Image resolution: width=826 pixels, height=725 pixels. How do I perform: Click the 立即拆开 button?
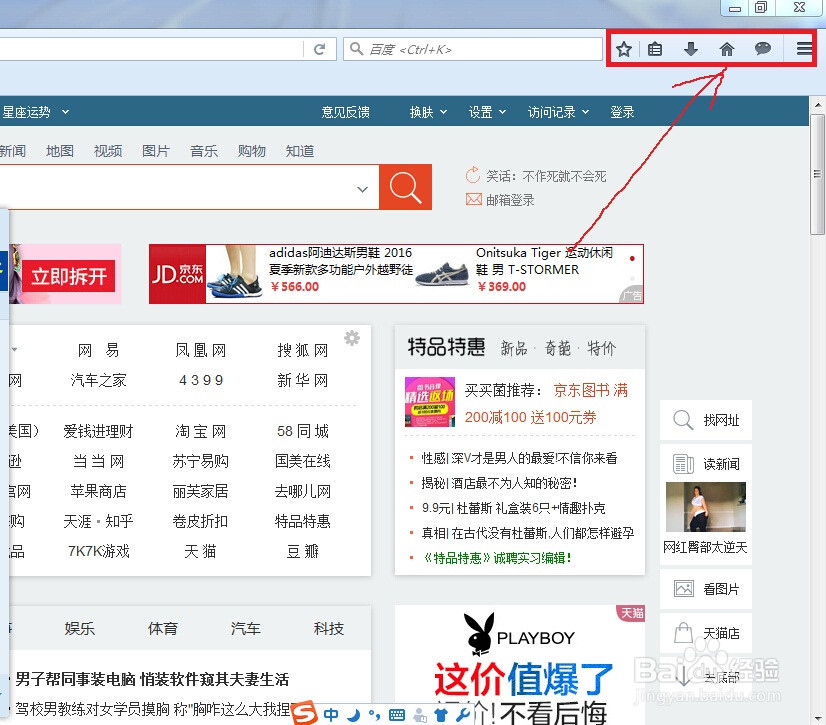tap(68, 276)
